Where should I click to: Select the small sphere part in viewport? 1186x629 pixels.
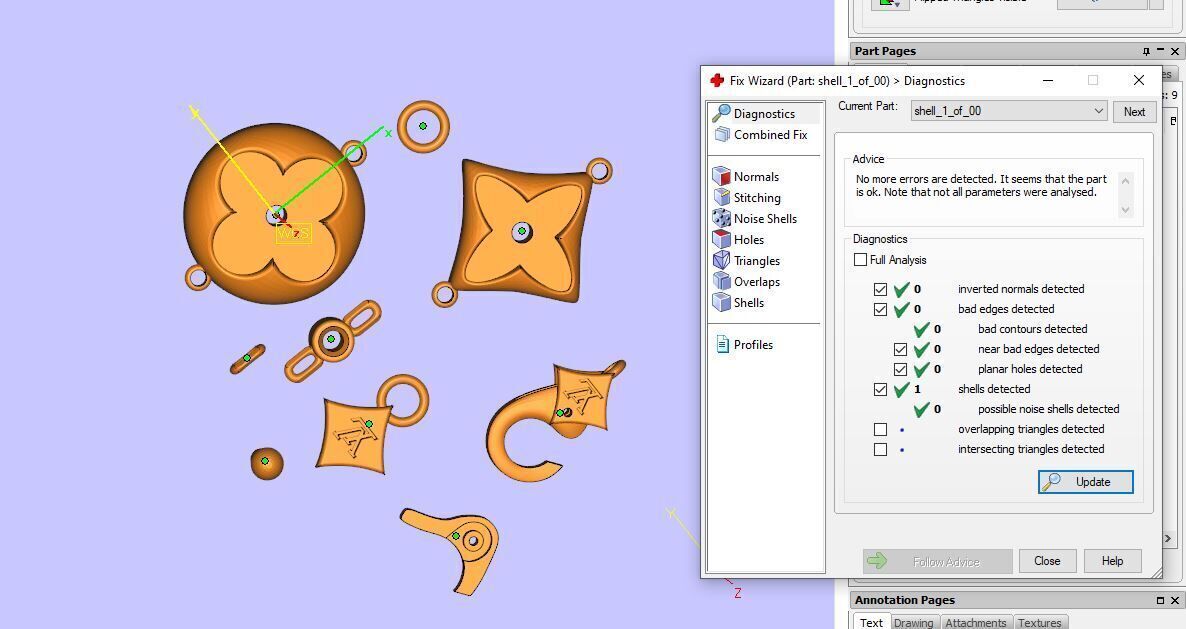266,463
